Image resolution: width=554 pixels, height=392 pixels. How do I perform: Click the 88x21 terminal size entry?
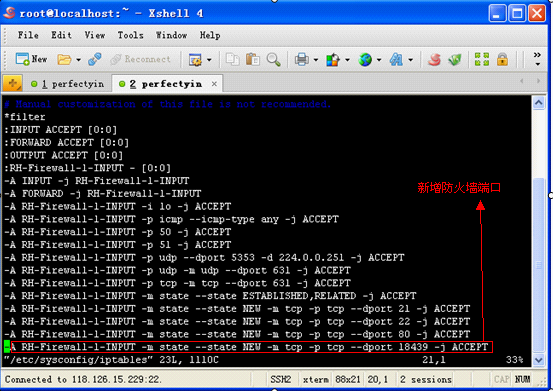click(348, 380)
